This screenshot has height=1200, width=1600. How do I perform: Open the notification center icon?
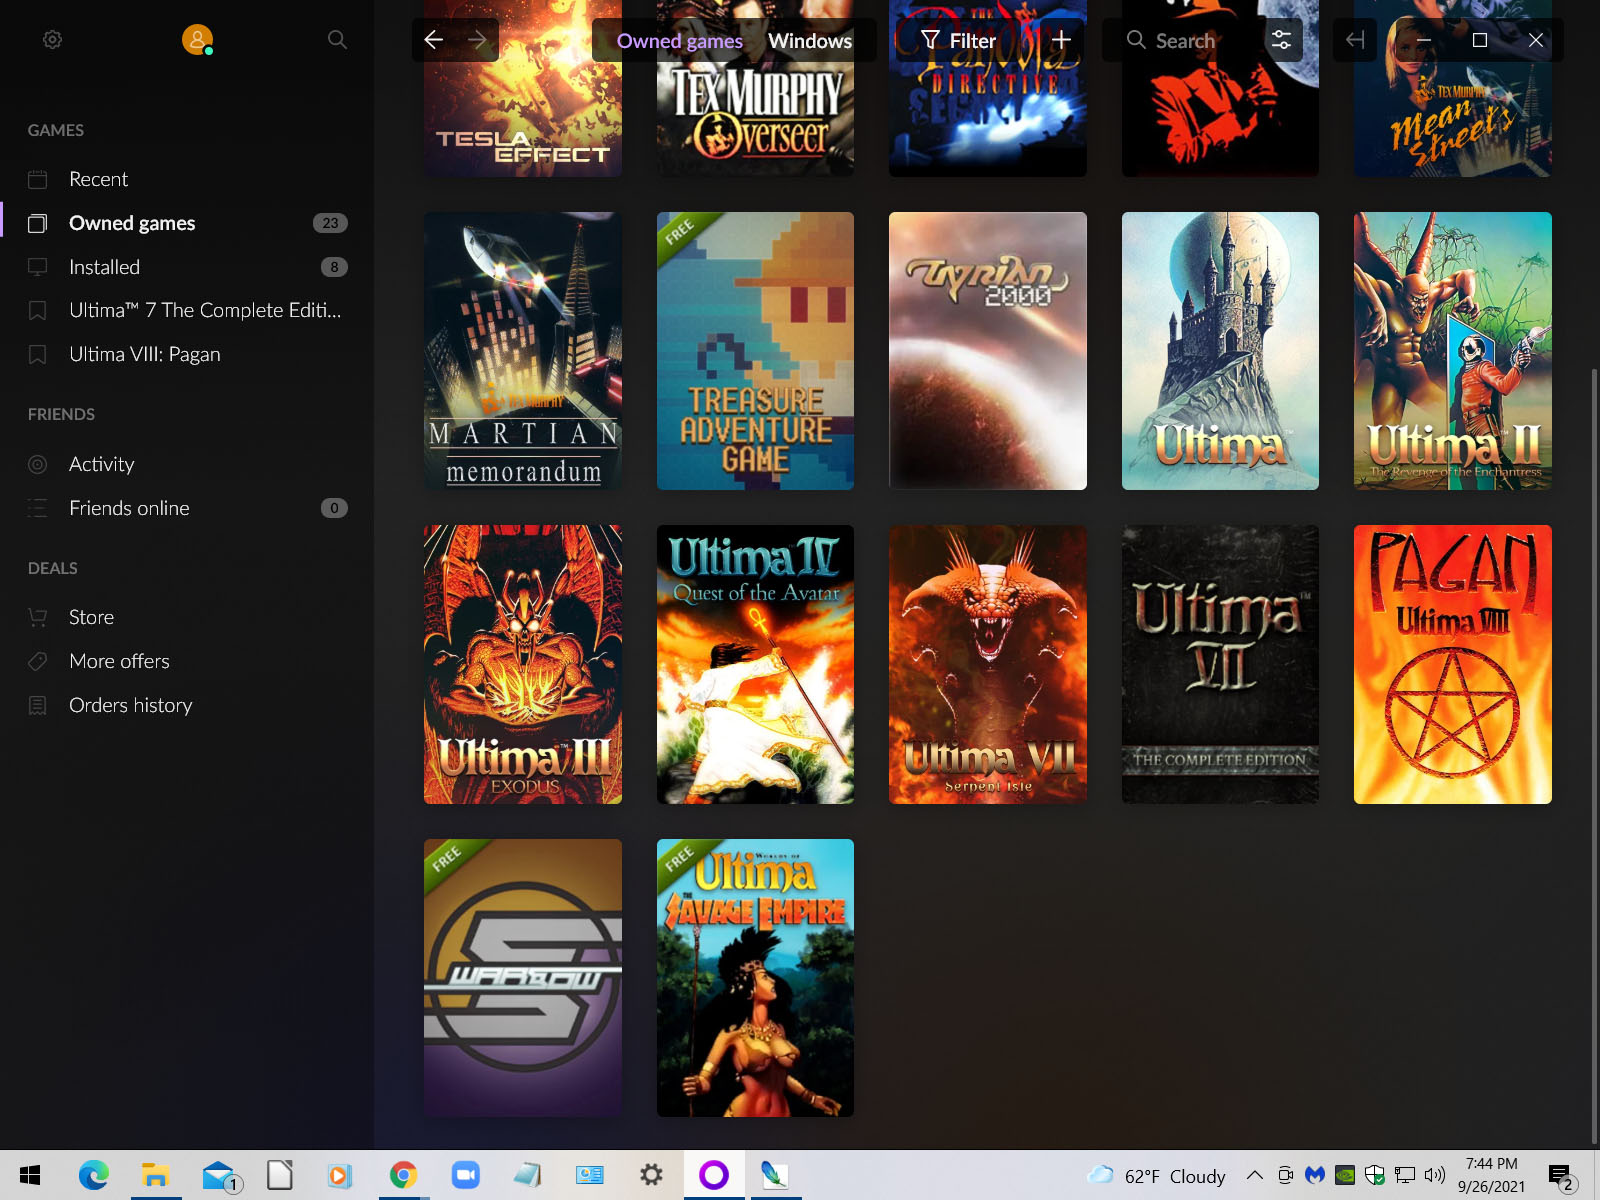click(x=1561, y=1175)
